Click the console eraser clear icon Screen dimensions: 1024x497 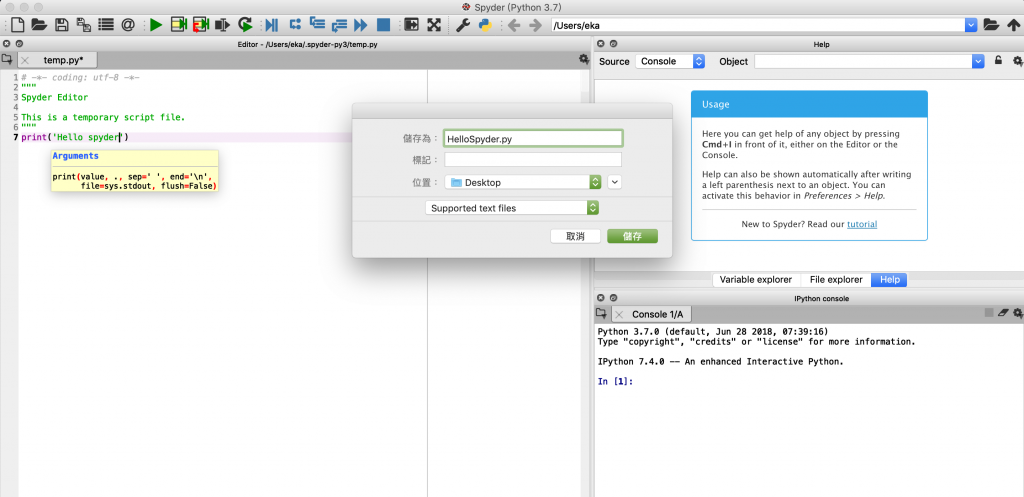[x=1004, y=313]
